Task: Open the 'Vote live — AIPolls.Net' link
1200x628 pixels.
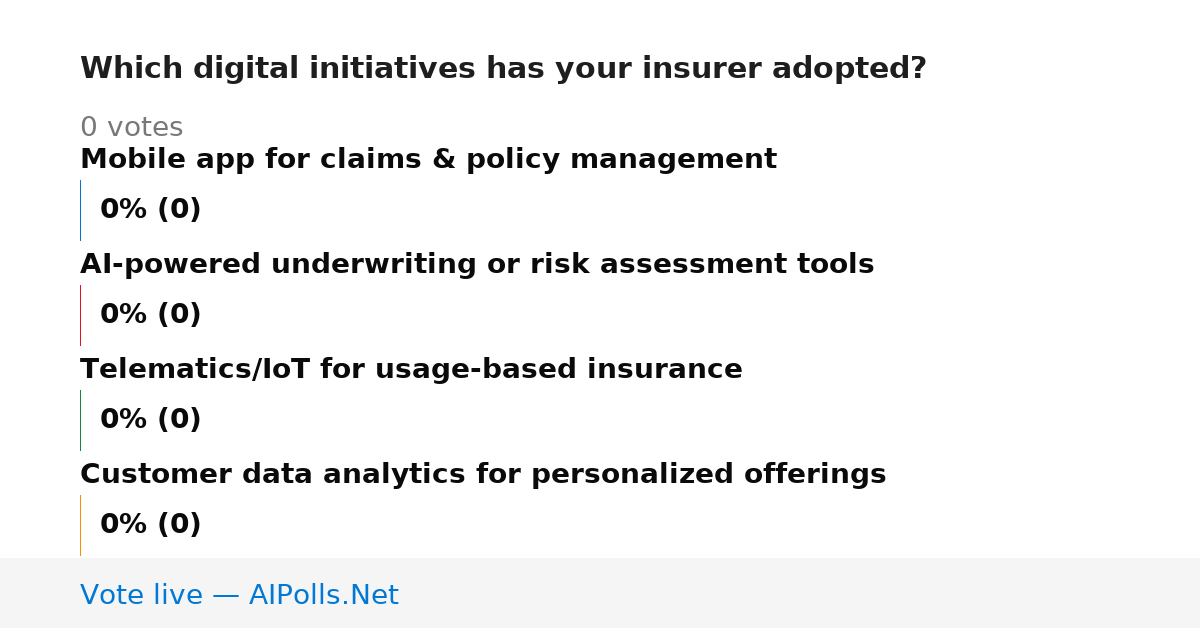Action: [x=239, y=596]
